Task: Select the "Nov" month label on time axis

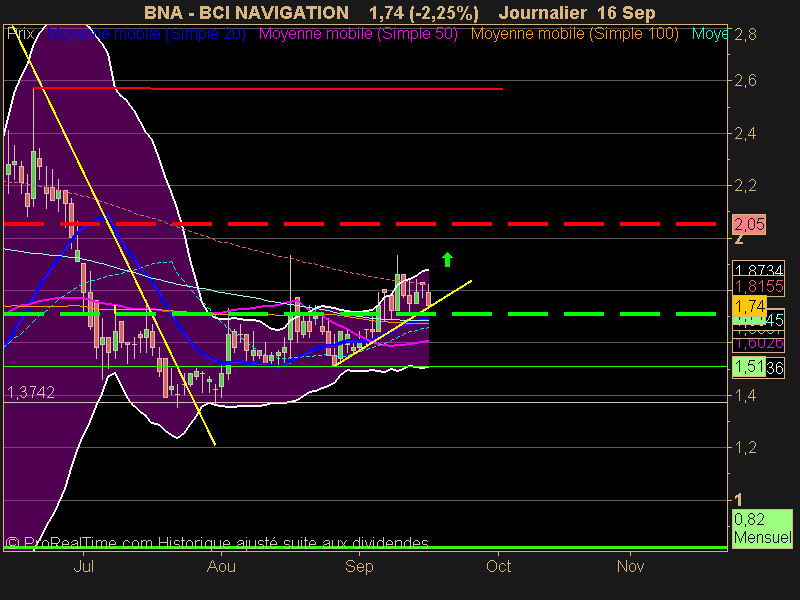Action: click(x=631, y=566)
